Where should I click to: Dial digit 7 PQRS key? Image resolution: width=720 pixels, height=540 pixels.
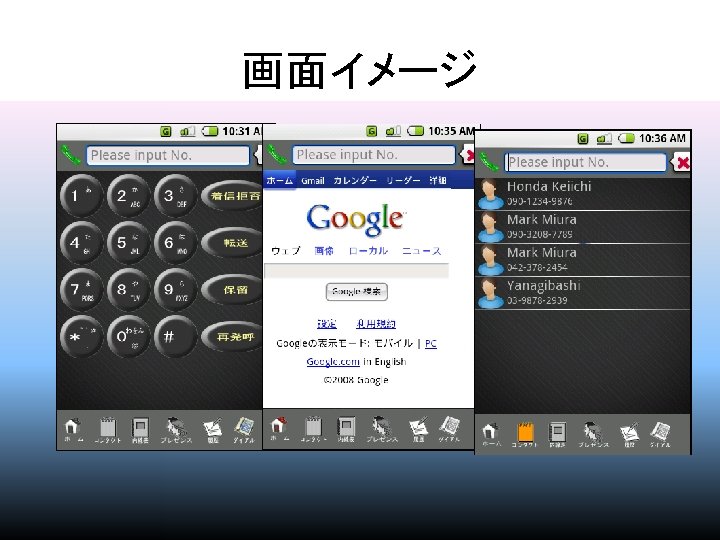coord(80,290)
